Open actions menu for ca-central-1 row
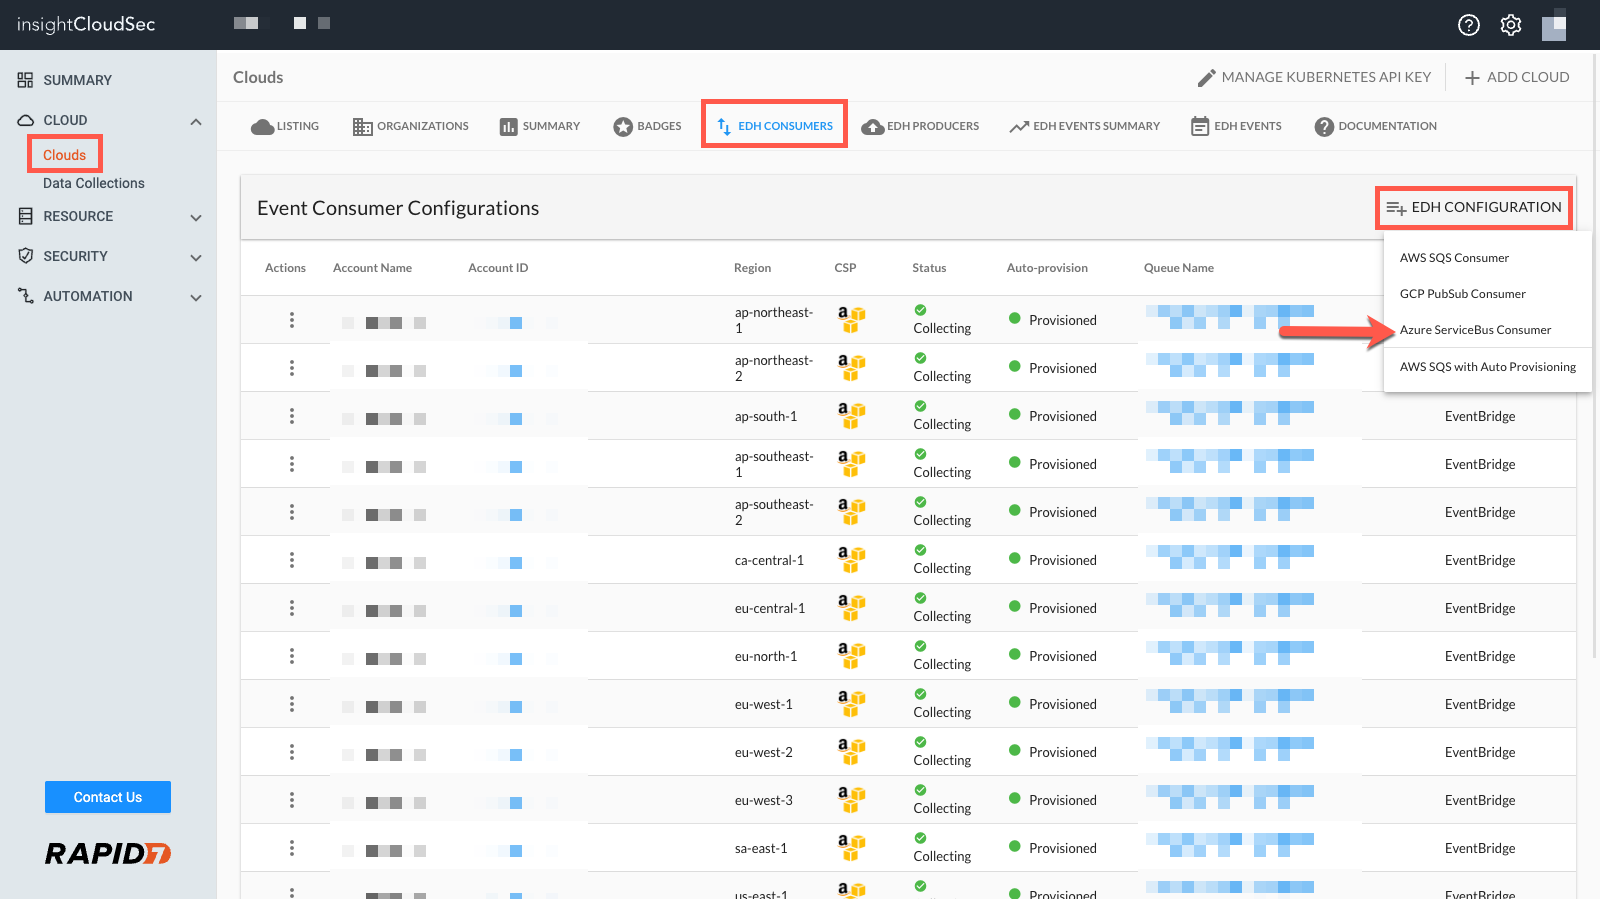Image resolution: width=1600 pixels, height=899 pixels. point(292,560)
